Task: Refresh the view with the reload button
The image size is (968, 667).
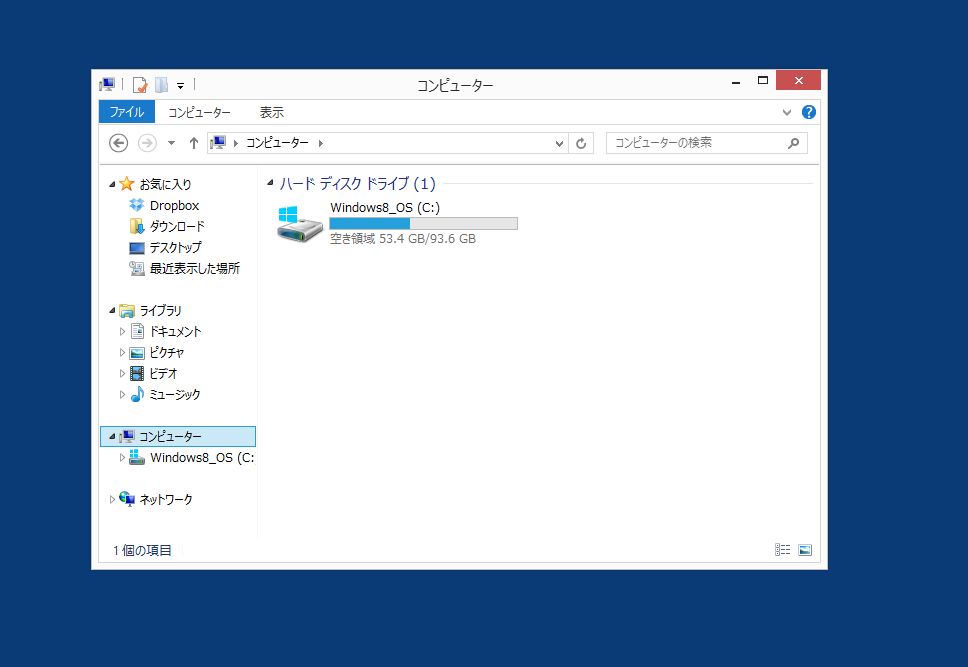Action: [581, 143]
